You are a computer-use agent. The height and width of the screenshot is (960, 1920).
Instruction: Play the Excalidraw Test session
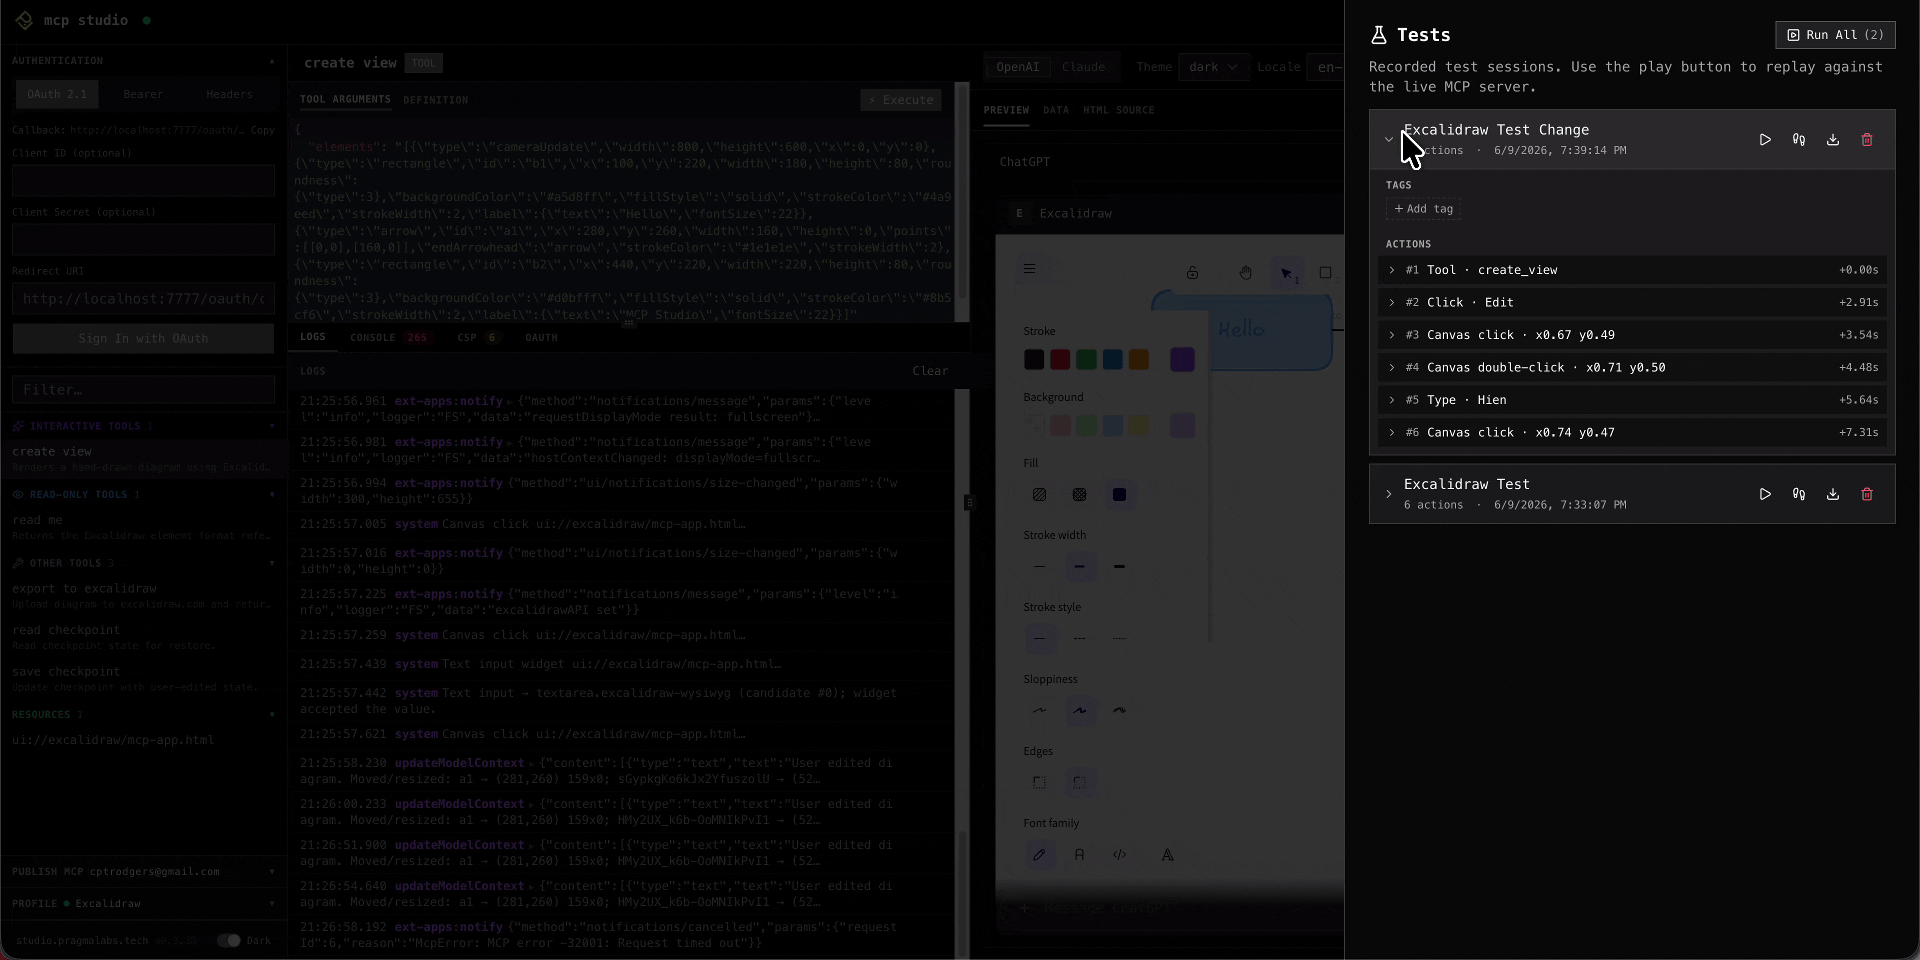click(1765, 494)
